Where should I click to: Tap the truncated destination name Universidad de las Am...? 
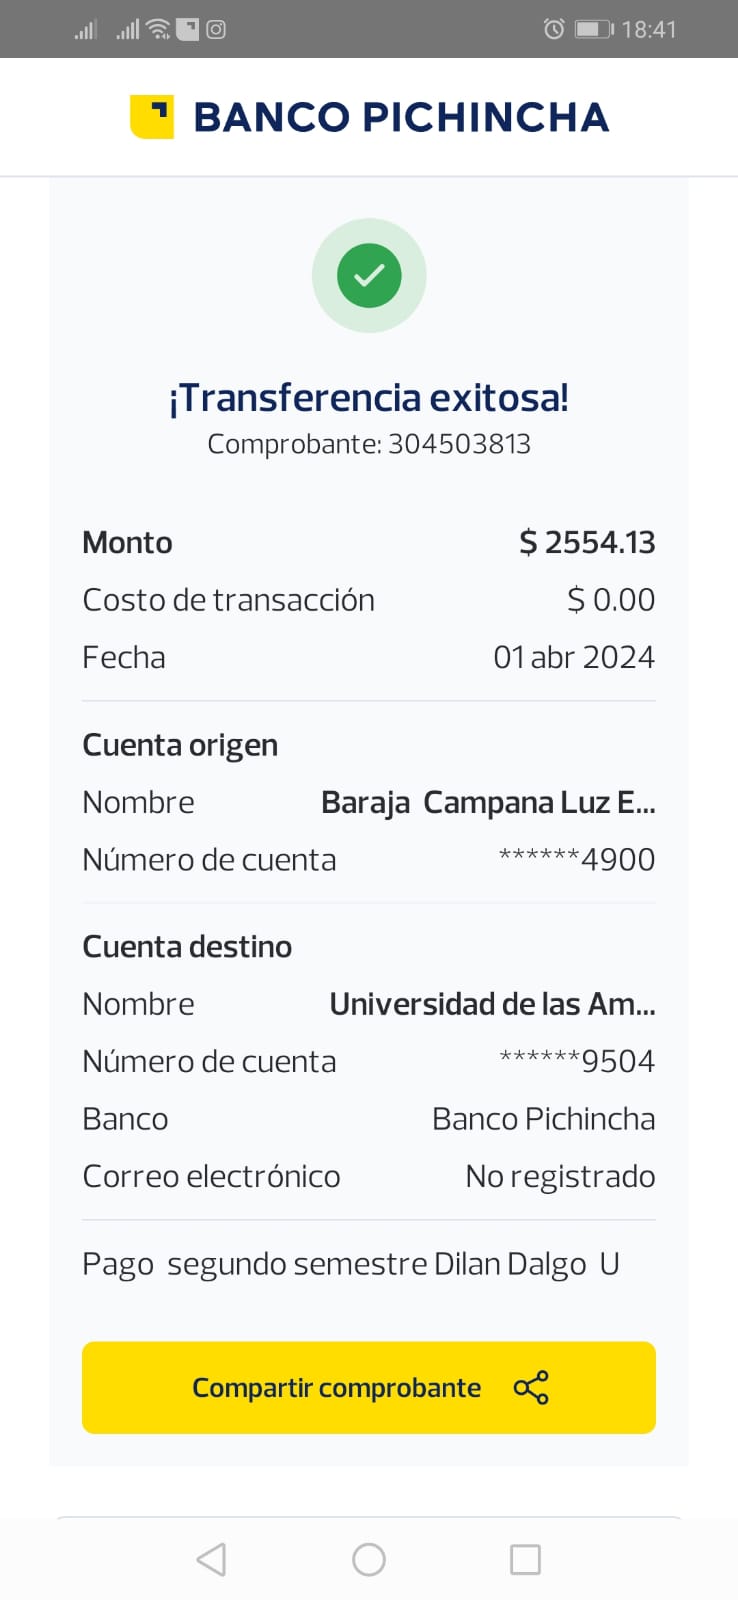(492, 1004)
